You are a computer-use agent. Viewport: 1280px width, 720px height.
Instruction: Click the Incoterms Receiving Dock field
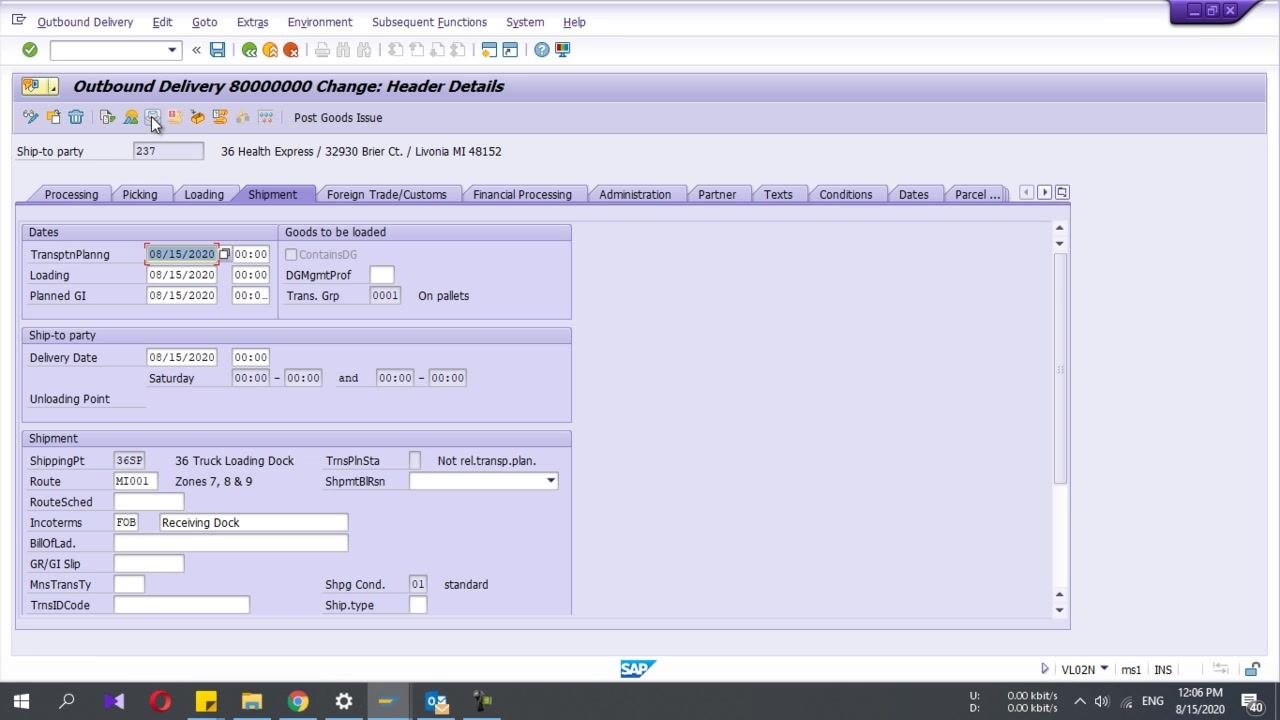(x=254, y=522)
